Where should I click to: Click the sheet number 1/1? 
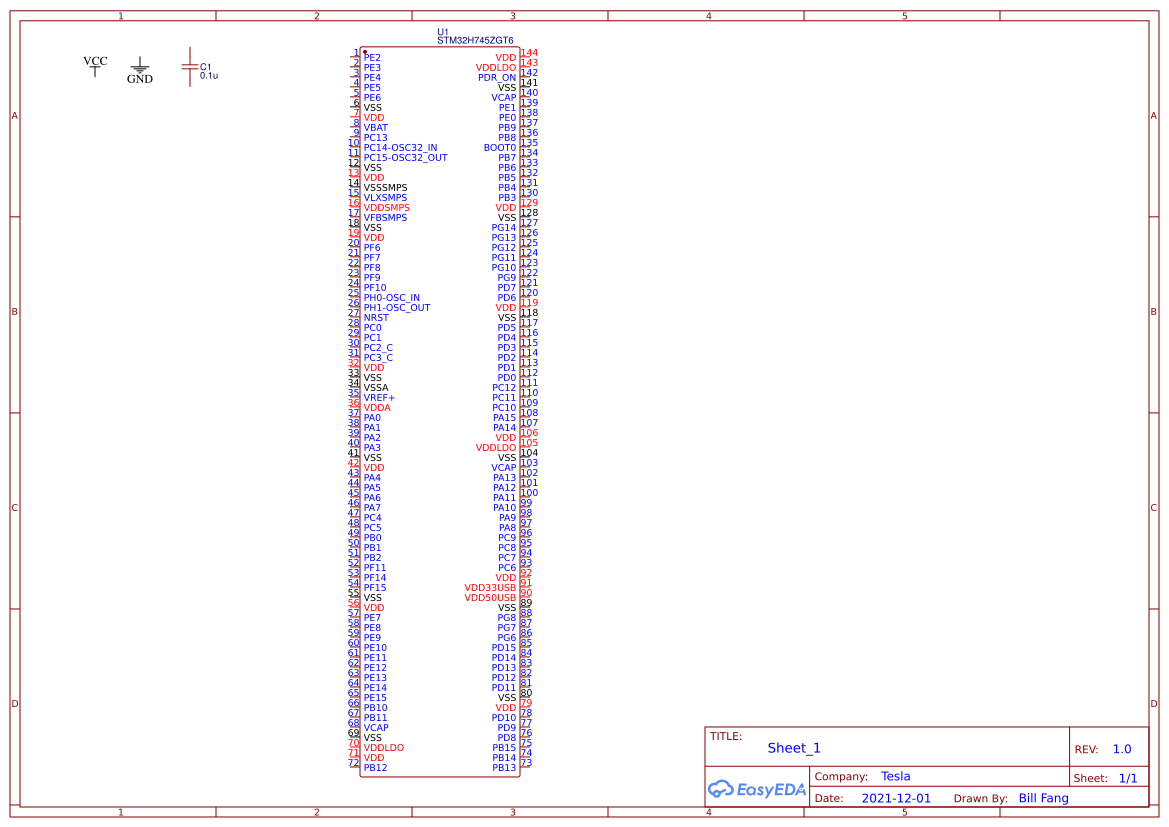[1128, 778]
